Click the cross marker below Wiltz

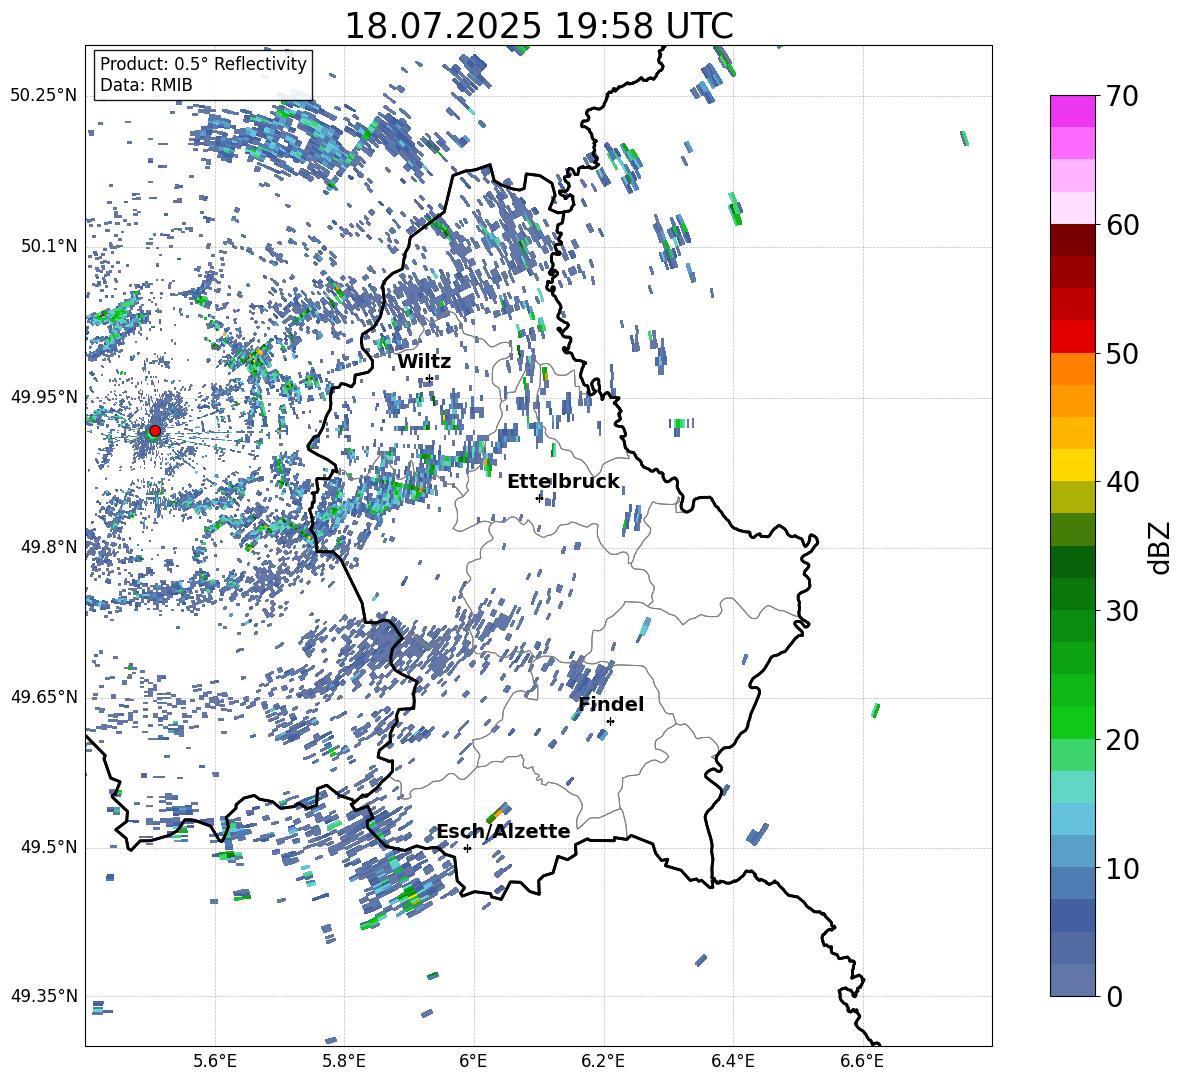[429, 378]
